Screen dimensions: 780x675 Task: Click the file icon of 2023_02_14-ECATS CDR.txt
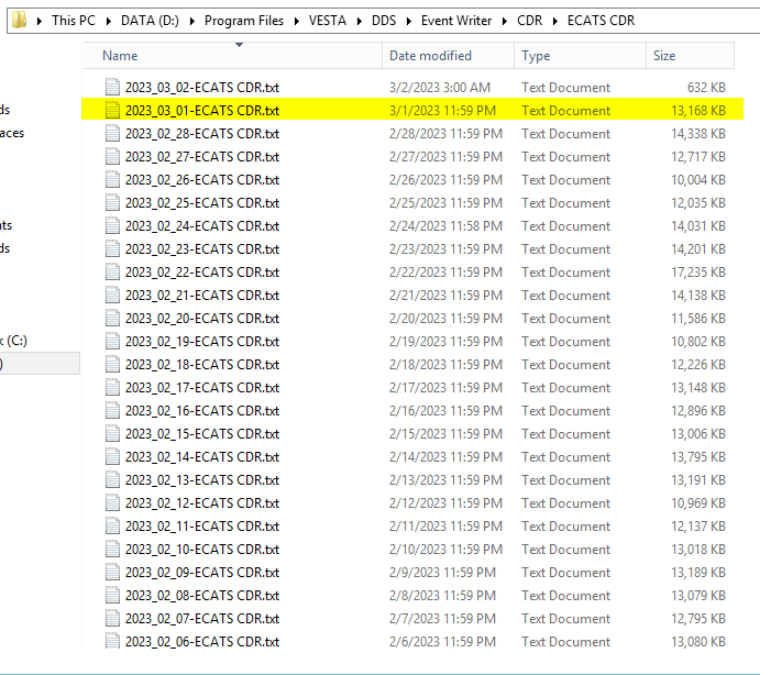pos(112,457)
